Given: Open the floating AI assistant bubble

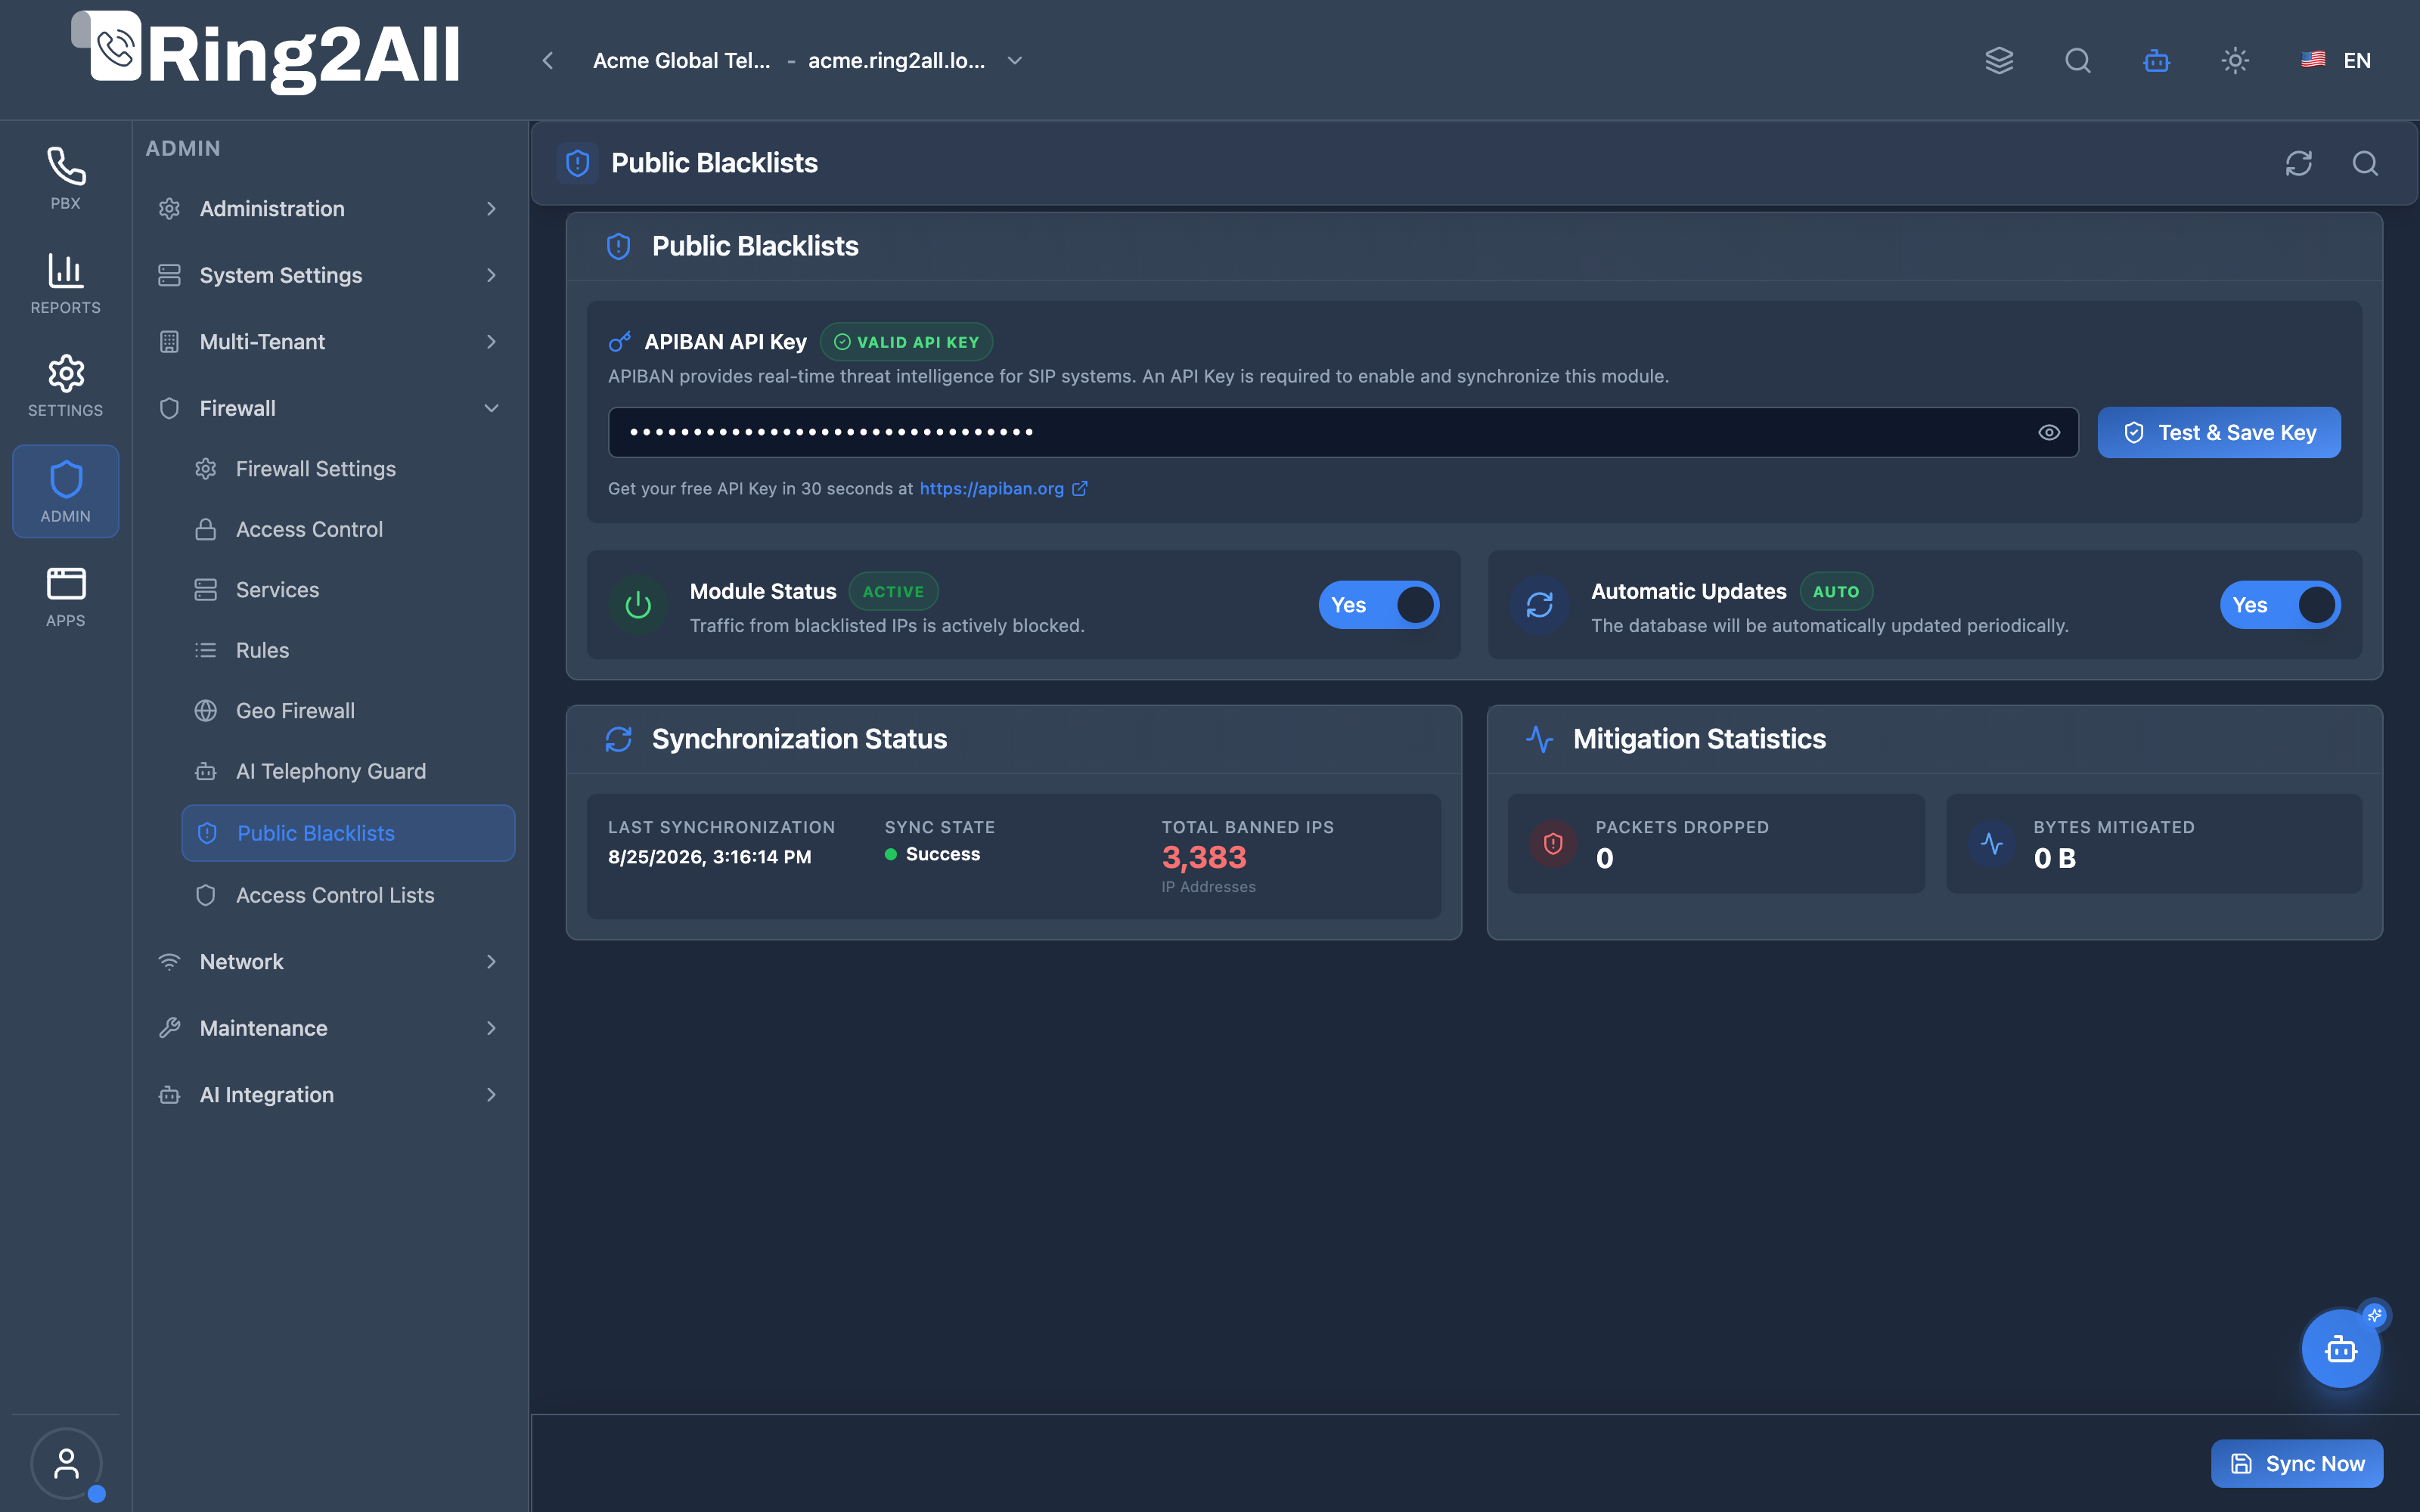Looking at the screenshot, I should 2341,1349.
